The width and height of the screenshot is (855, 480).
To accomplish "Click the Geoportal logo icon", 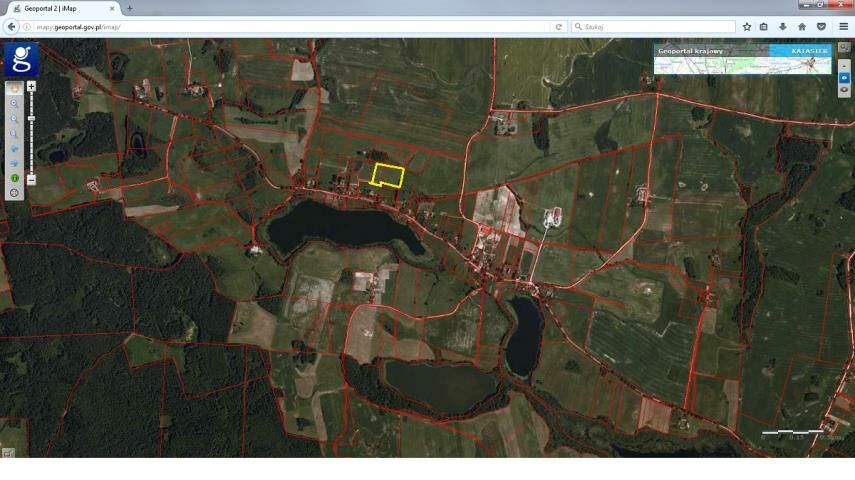I will 21,59.
